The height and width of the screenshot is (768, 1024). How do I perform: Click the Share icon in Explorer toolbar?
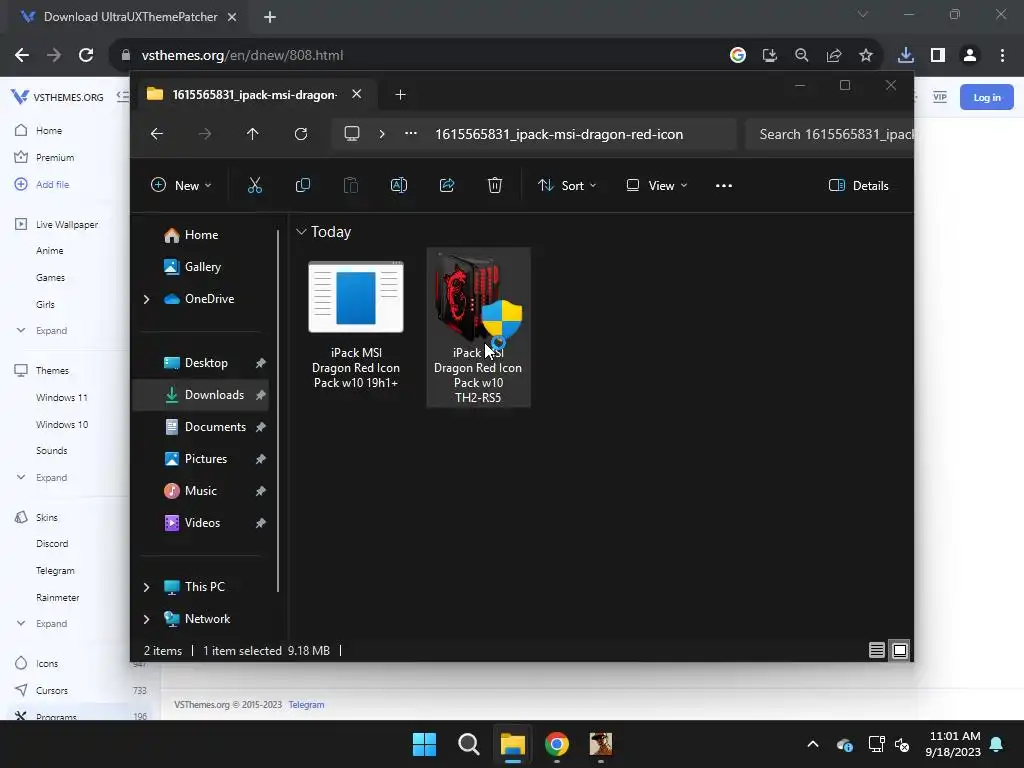coord(447,185)
